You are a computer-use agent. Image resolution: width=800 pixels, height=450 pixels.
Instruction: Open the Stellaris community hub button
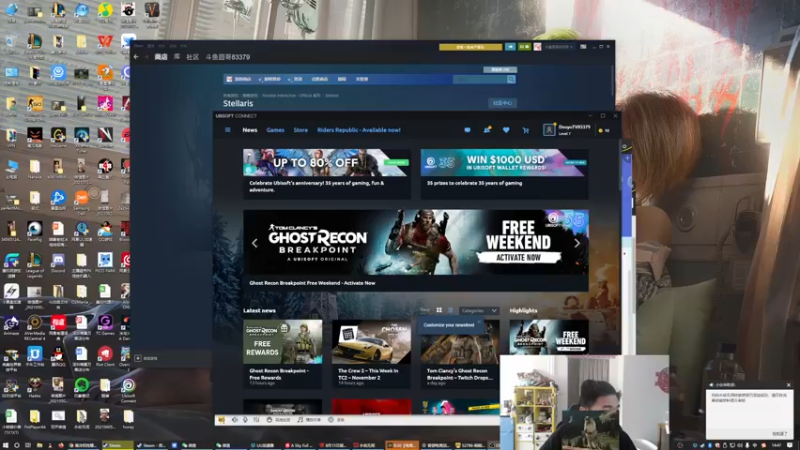pyautogui.click(x=503, y=103)
